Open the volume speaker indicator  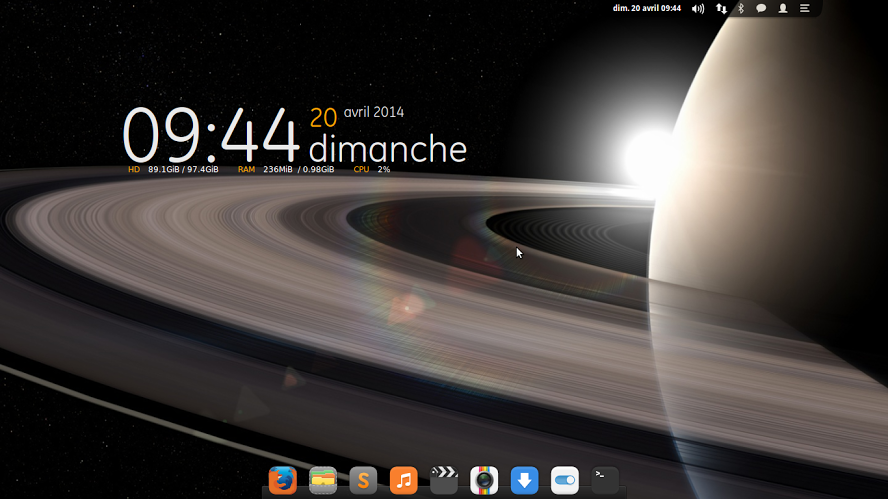click(x=698, y=8)
